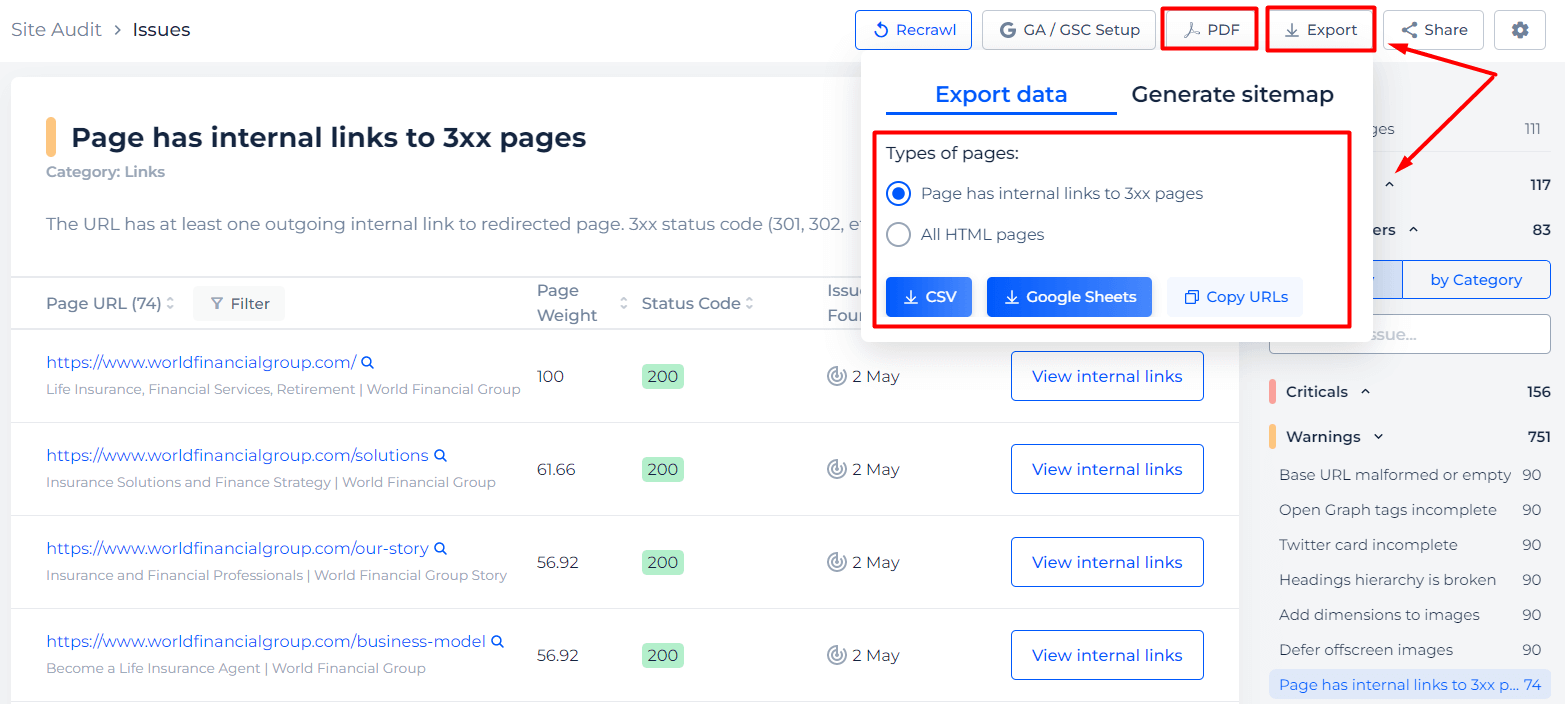Select the All HTML pages radio
1565x704 pixels.
[x=898, y=234]
